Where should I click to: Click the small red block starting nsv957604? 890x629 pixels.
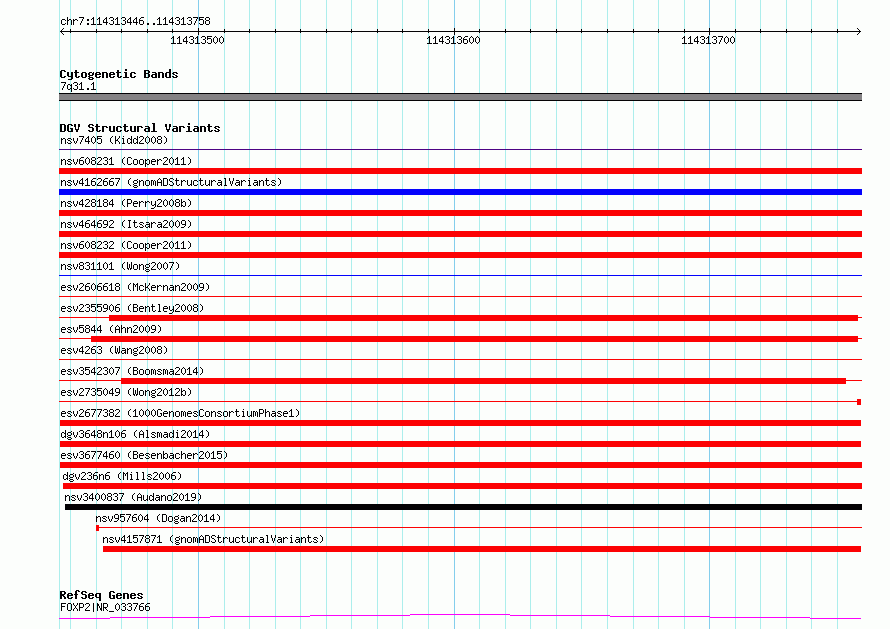point(98,528)
